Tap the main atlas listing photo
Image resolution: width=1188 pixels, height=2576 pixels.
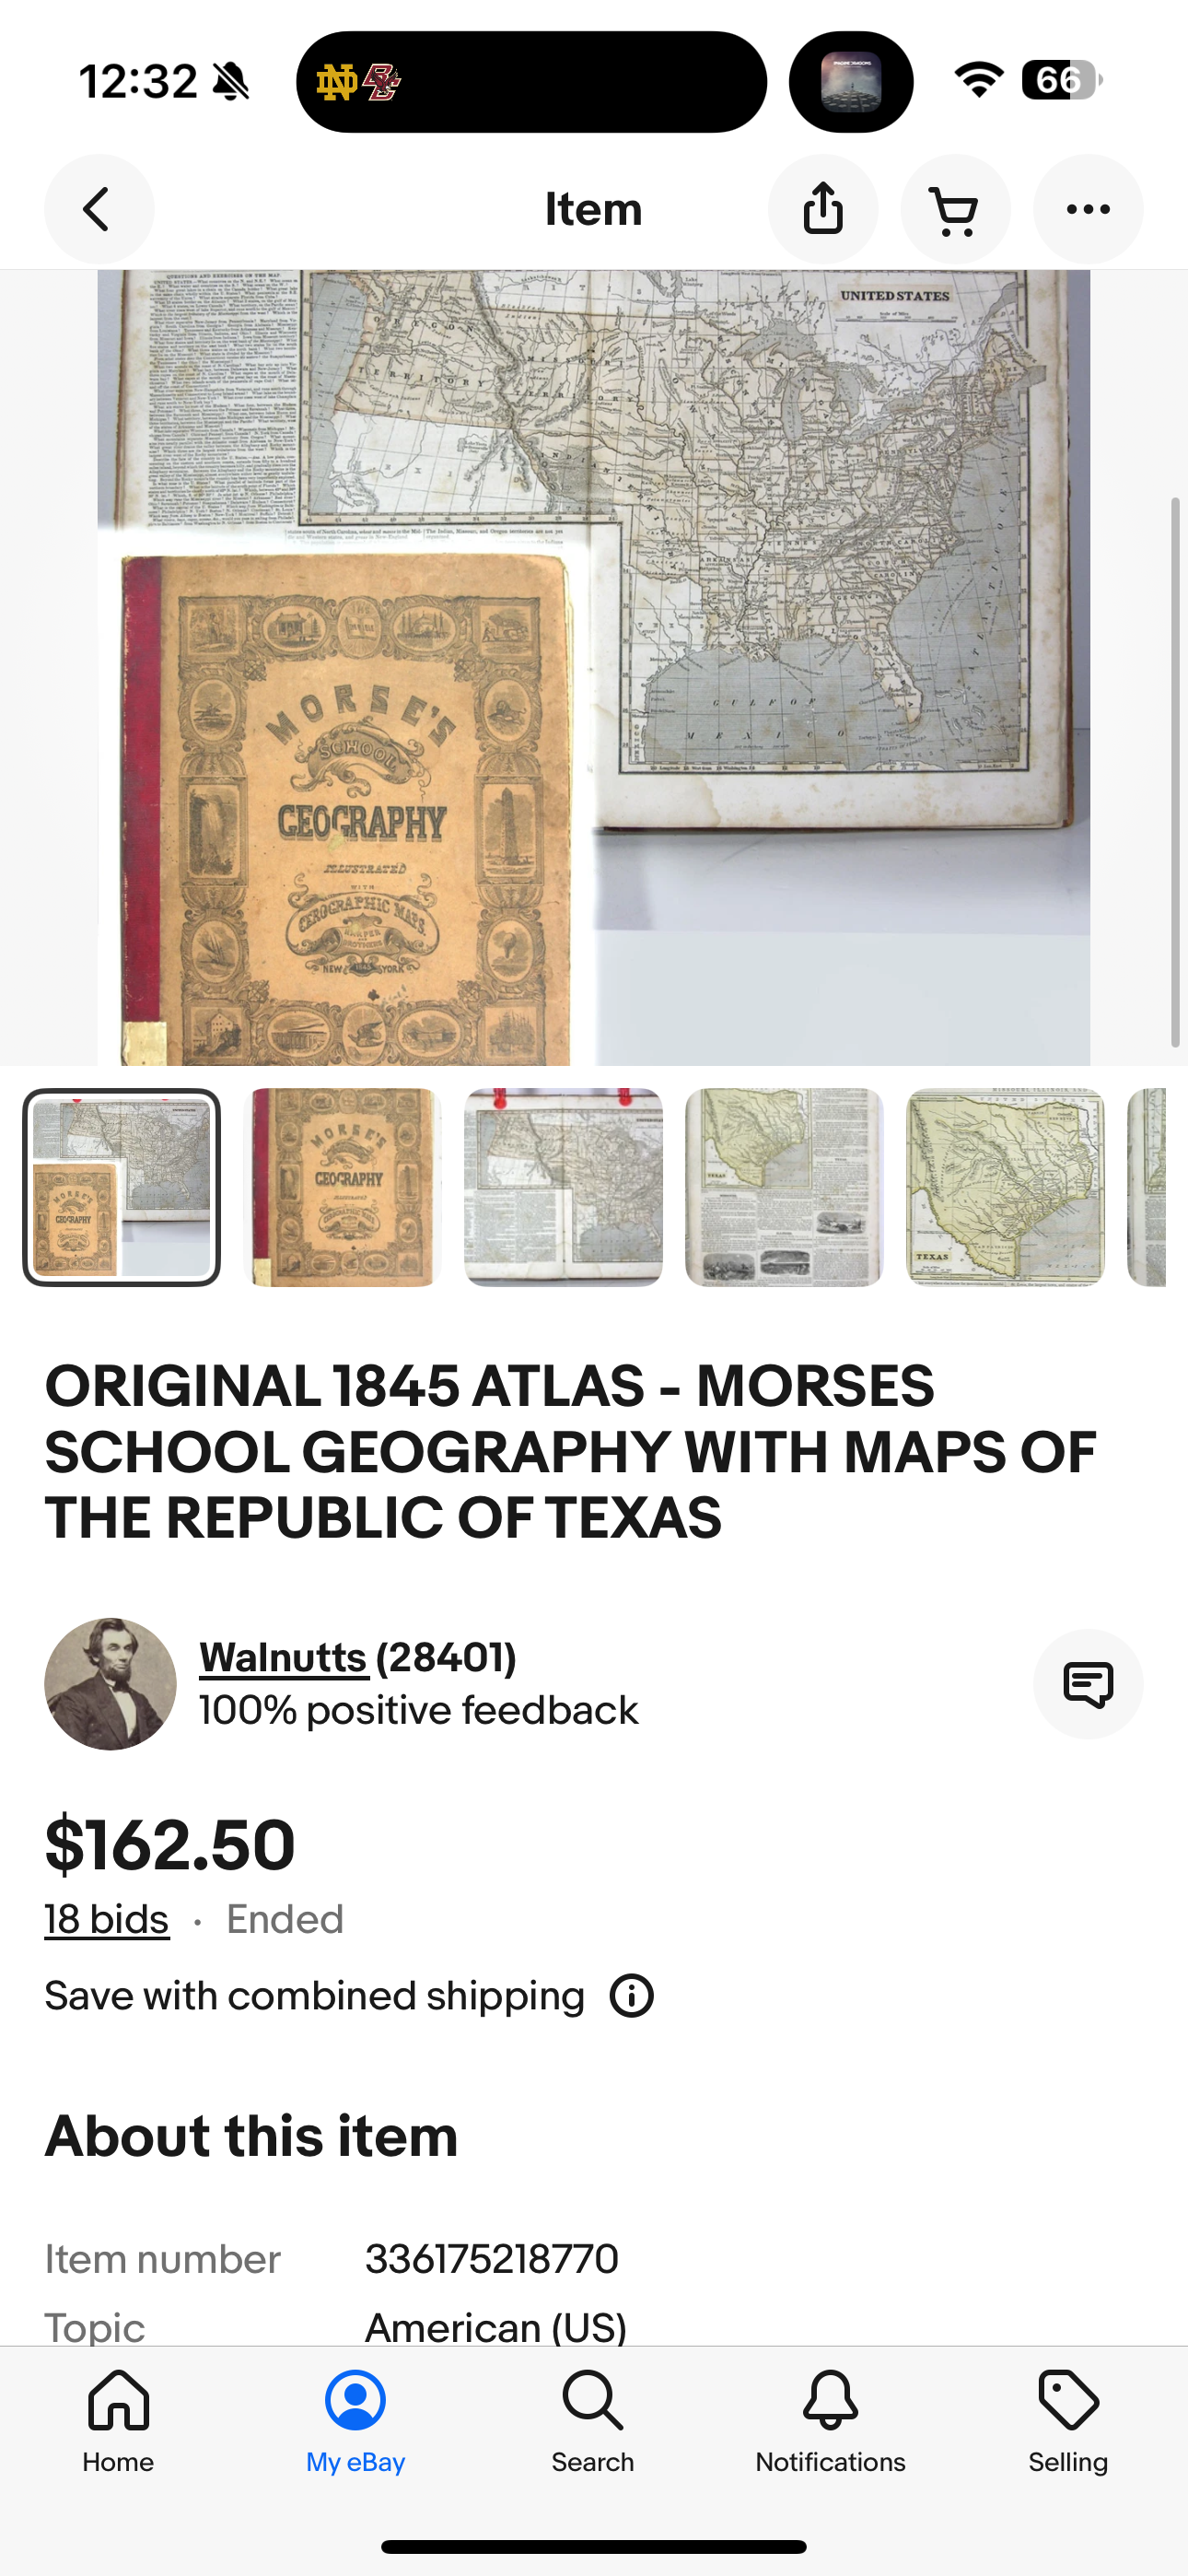594,667
